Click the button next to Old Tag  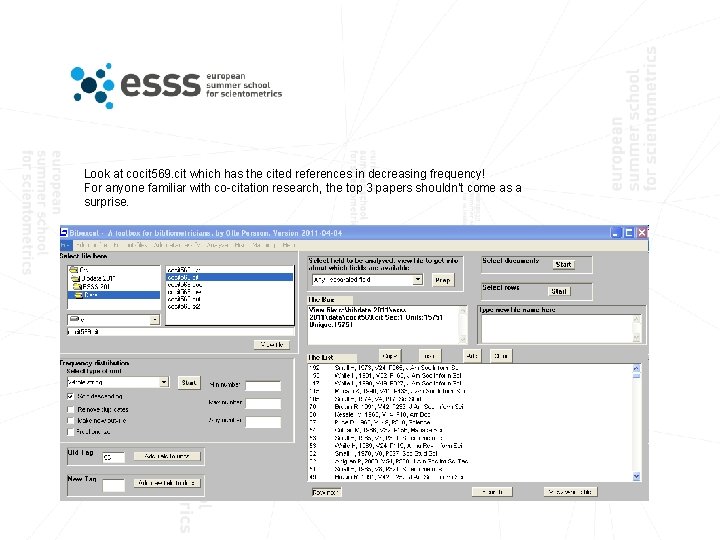pos(167,456)
